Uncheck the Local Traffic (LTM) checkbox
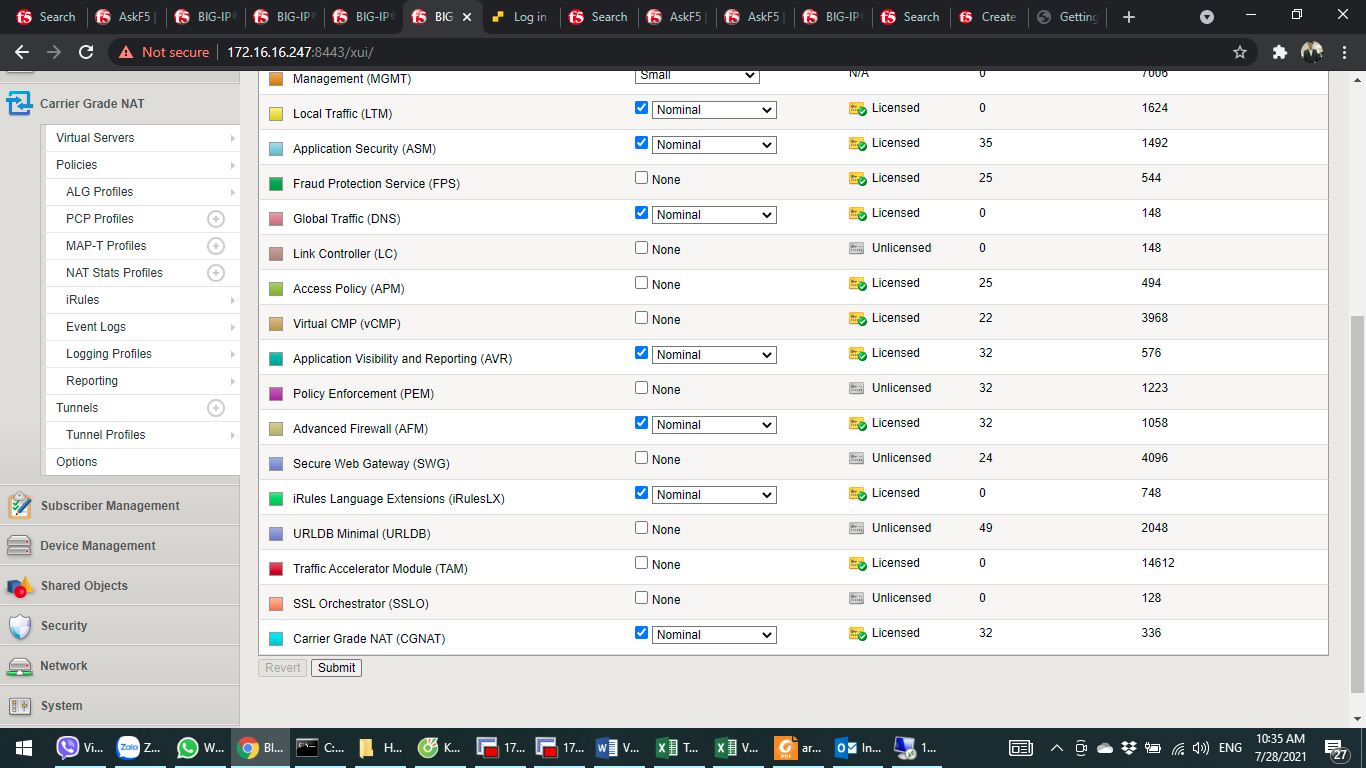Screen dimensions: 1366x768 tap(642, 108)
